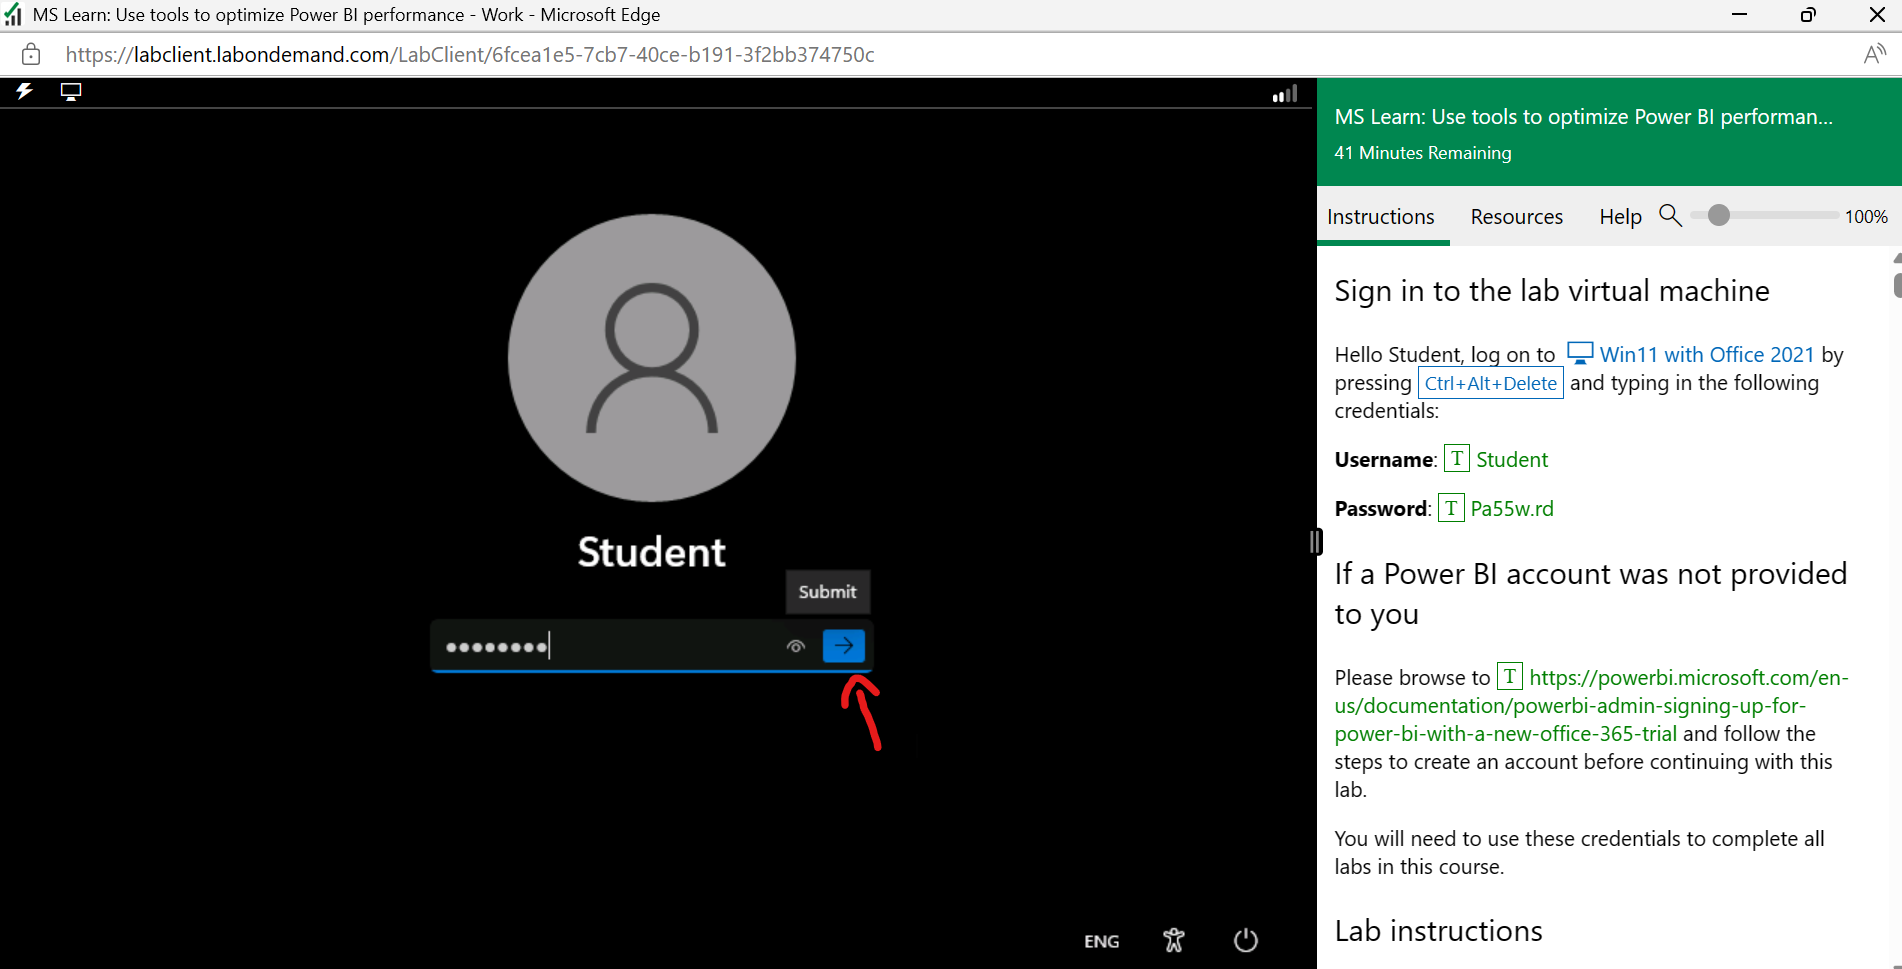Click the Student username text link

[1512, 460]
